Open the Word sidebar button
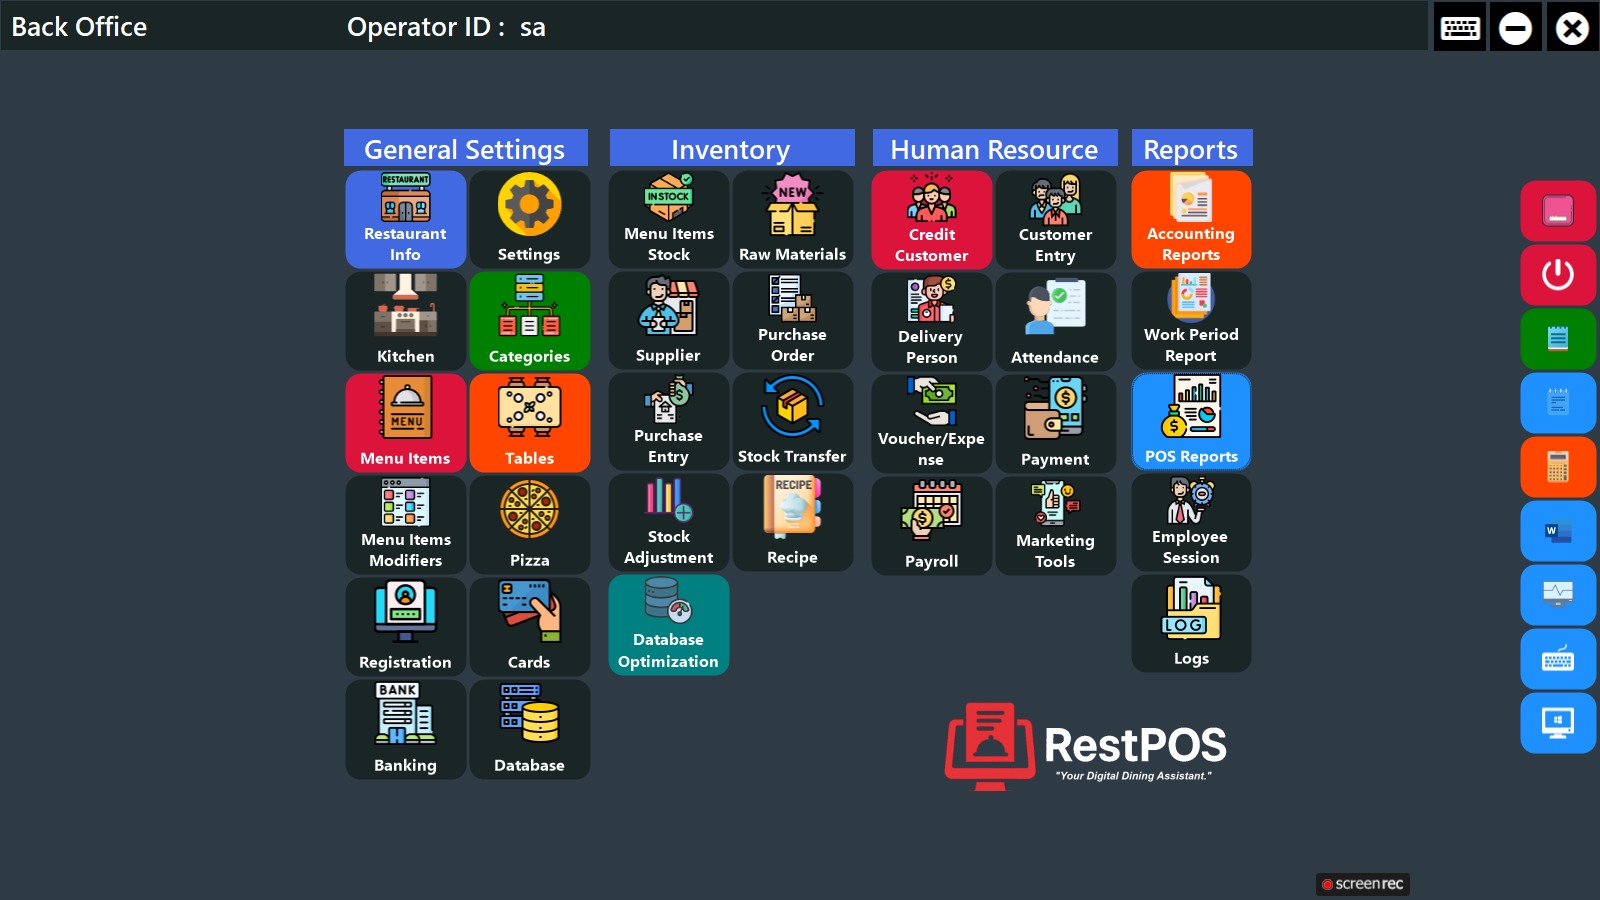 [1558, 531]
